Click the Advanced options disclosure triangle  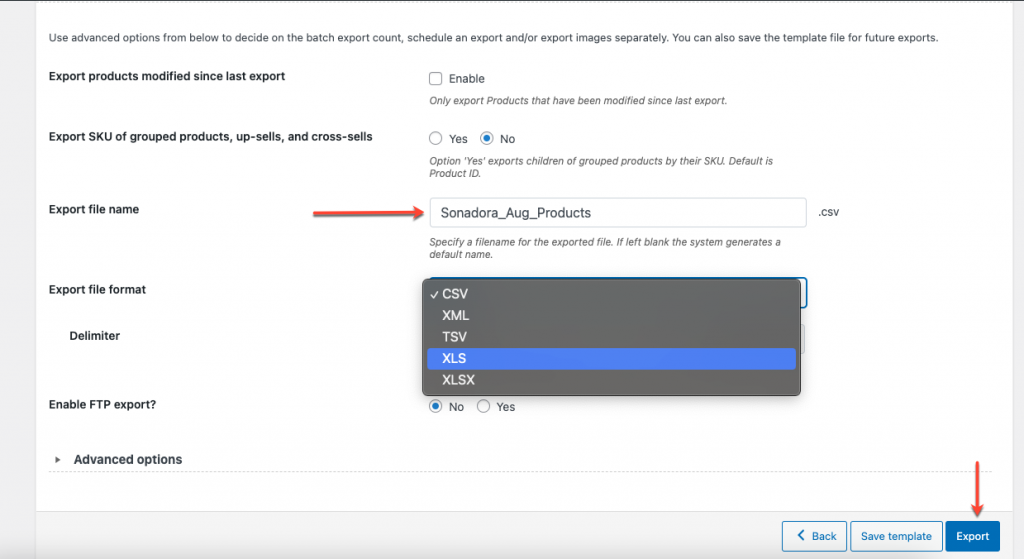[x=57, y=460]
